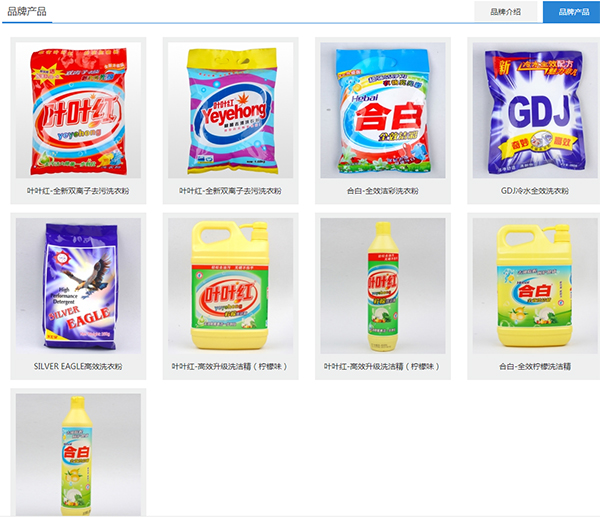This screenshot has width=600, height=517.
Task: Select the 品牌产品 tab
Action: coord(572,12)
